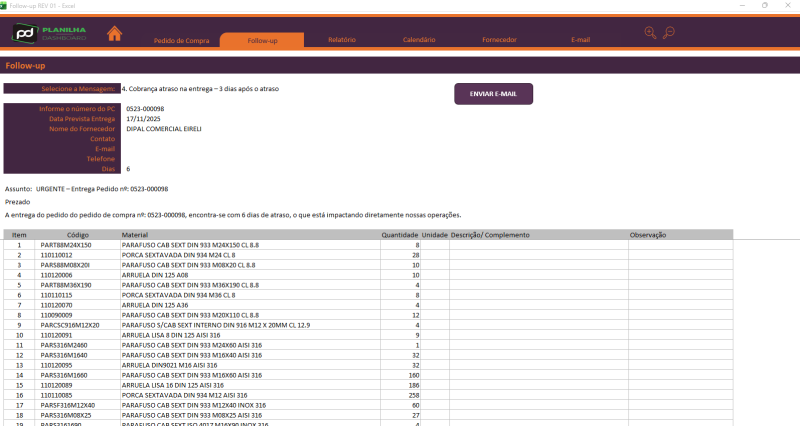Open the Fornecedor tab

500,40
